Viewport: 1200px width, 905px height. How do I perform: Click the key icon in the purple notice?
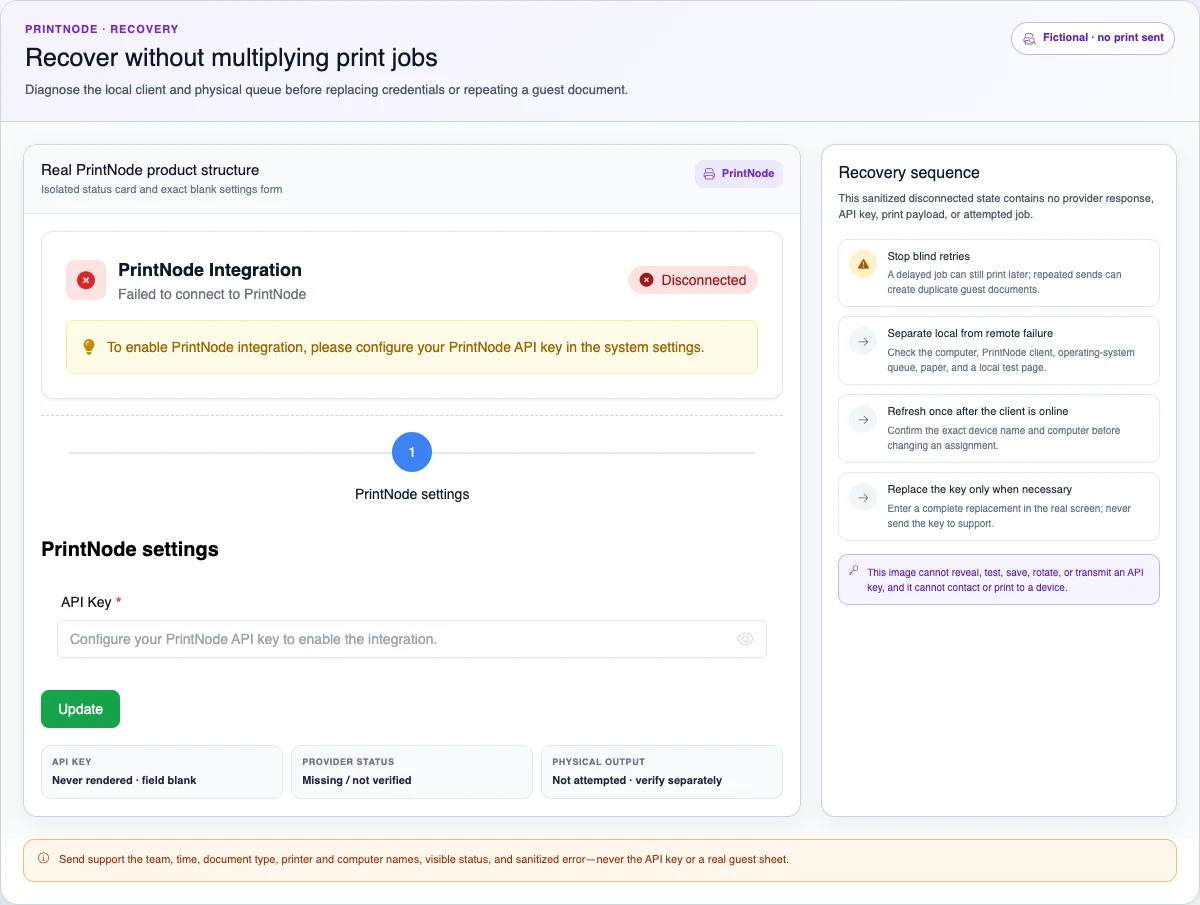pyautogui.click(x=853, y=571)
